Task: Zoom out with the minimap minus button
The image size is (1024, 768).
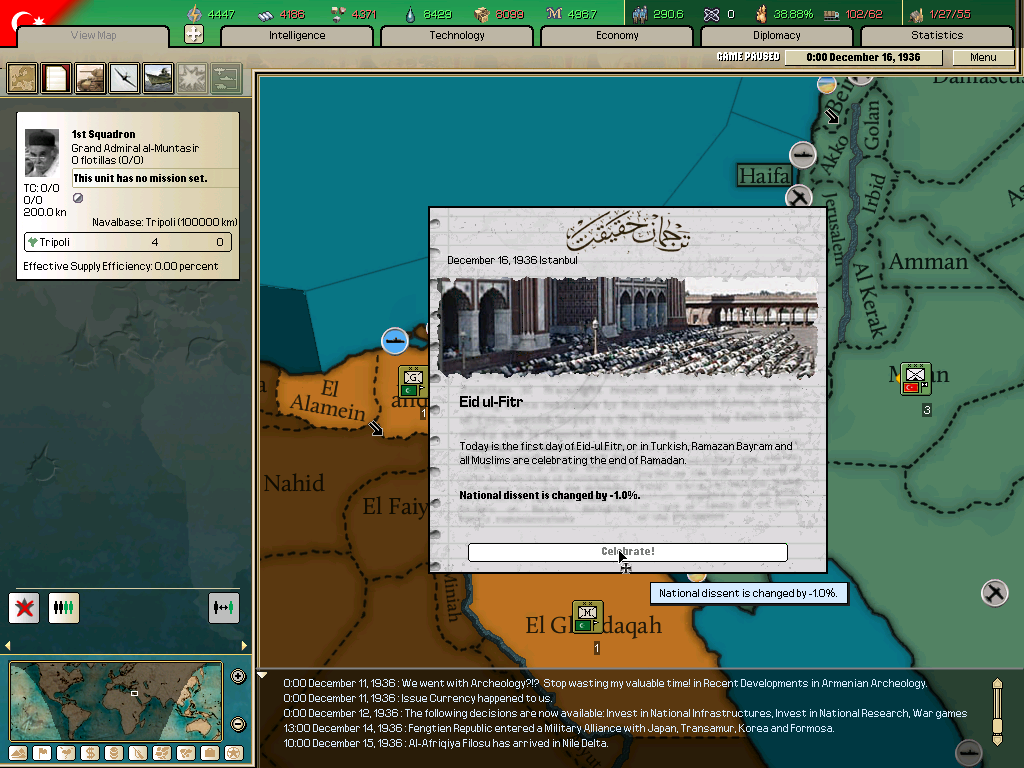Action: 238,724
